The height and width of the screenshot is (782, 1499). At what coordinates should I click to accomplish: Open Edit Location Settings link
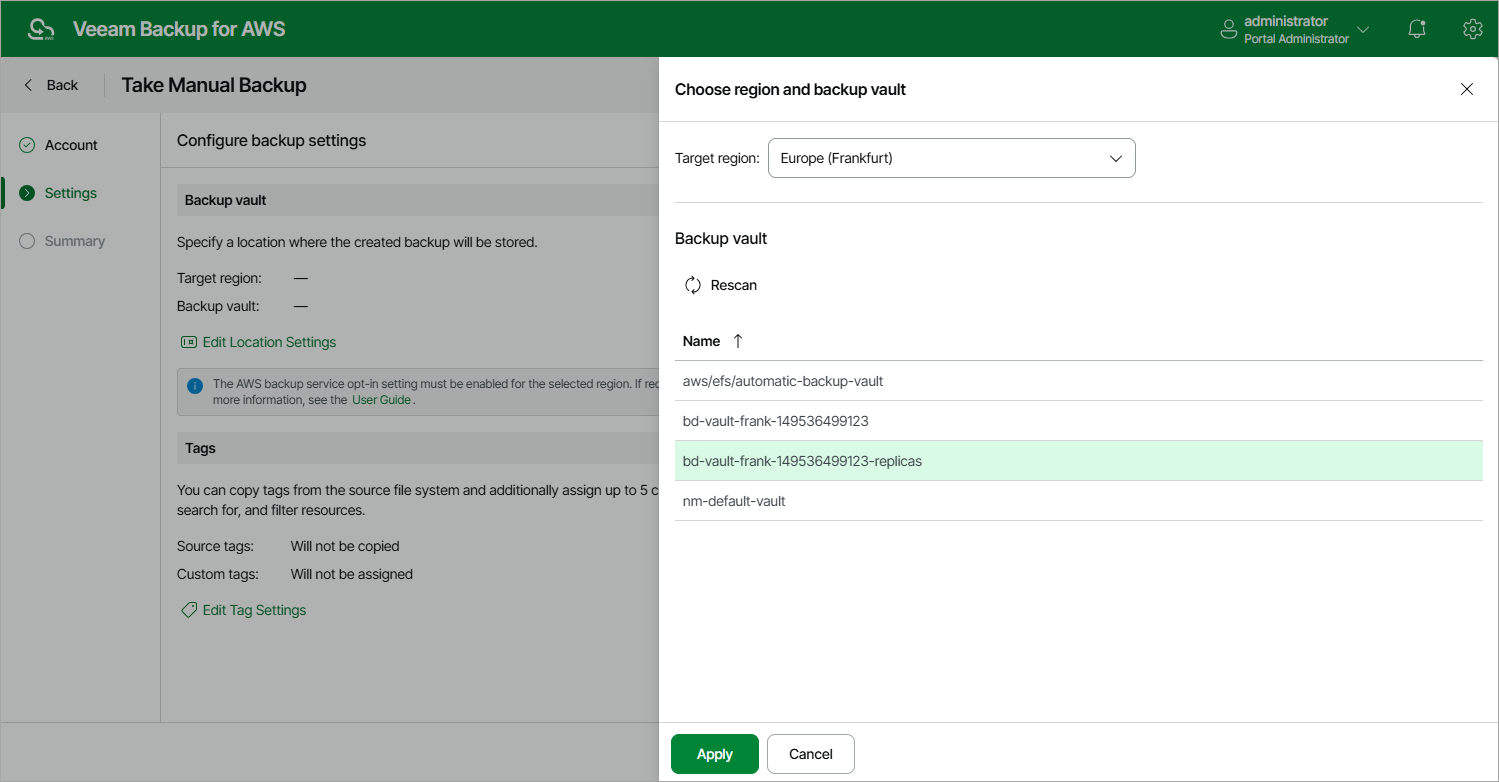[258, 342]
